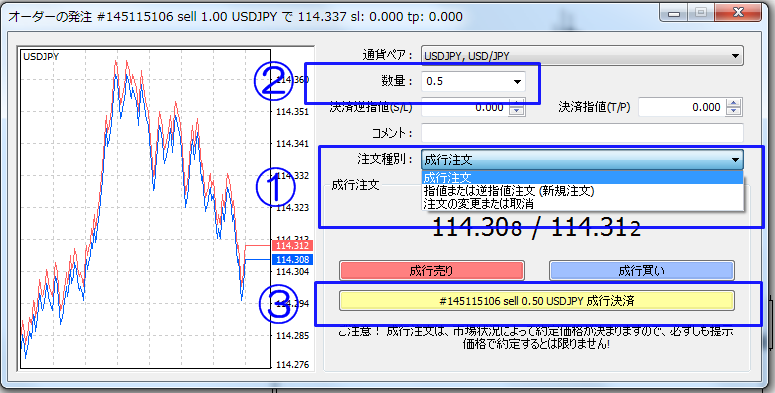775x393 pixels.
Task: Click the blue 成行買い button
Action: point(642,270)
